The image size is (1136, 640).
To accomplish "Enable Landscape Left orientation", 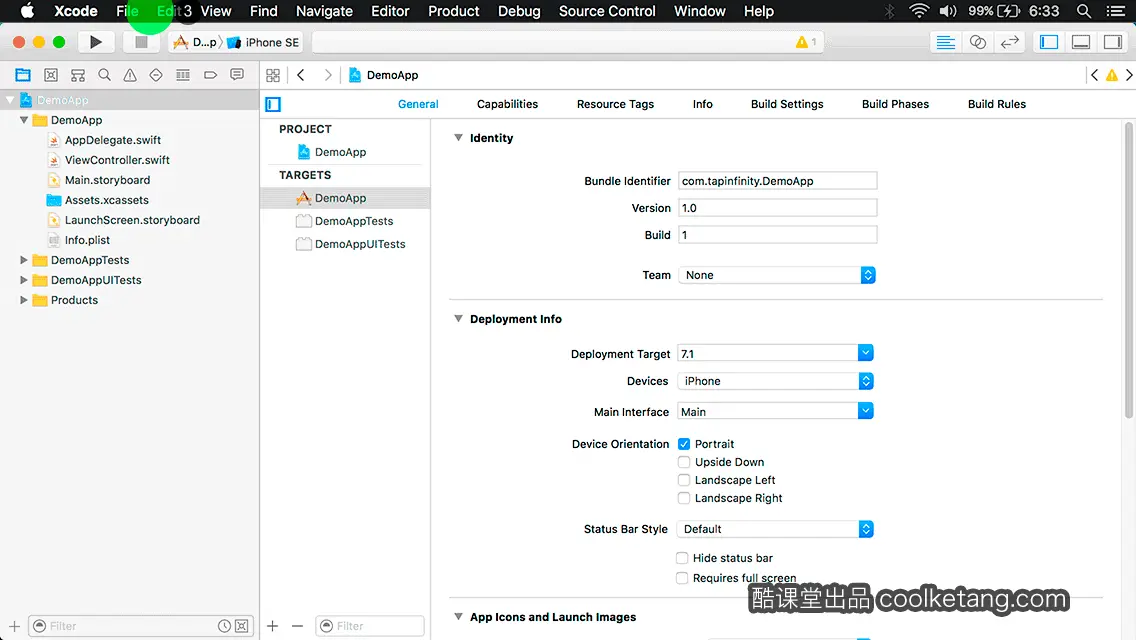I will click(684, 480).
